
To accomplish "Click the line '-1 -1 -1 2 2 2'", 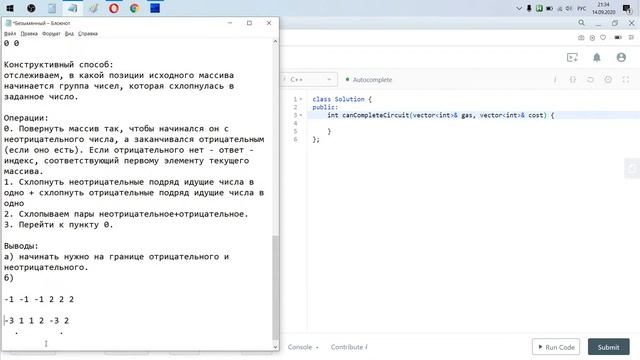I will pos(39,299).
